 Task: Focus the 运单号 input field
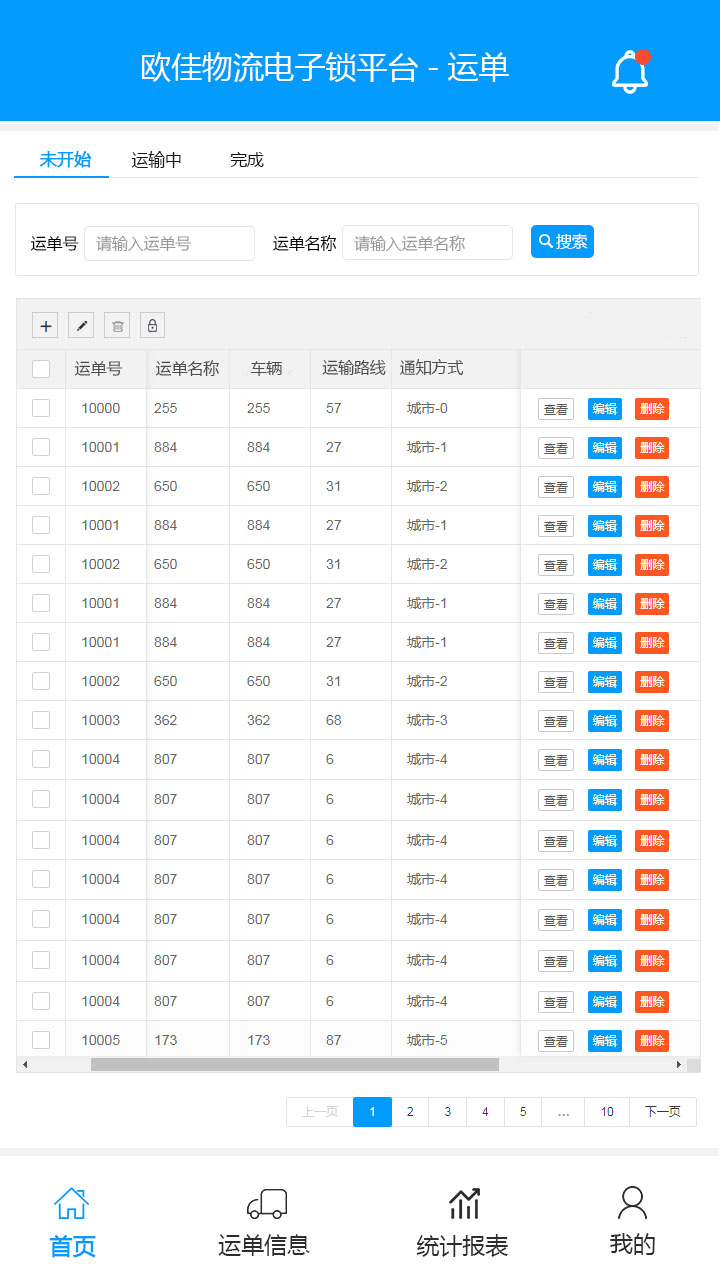coord(169,243)
